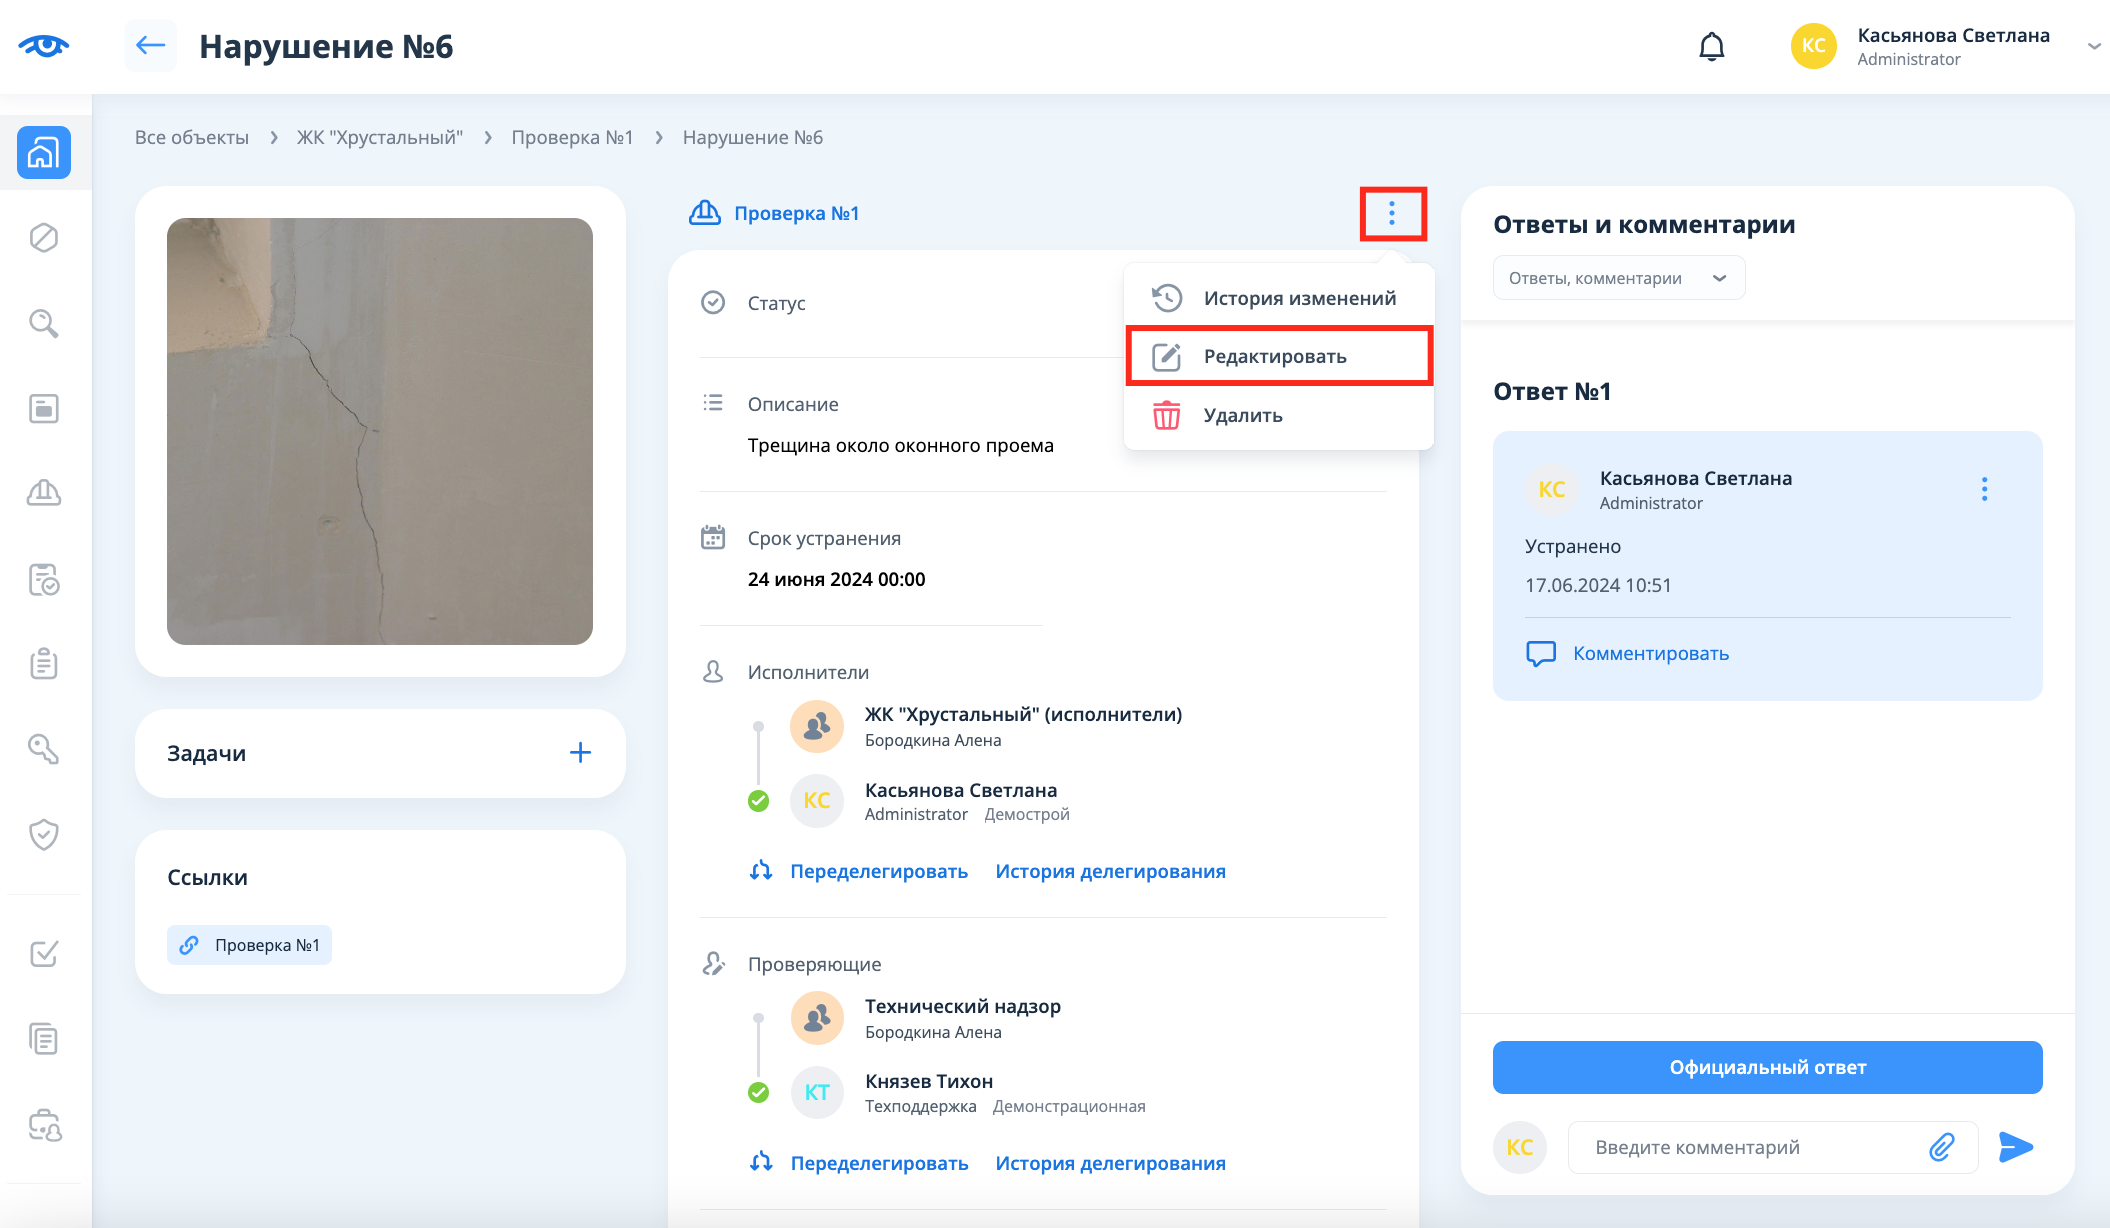Image resolution: width=2110 pixels, height=1228 pixels.
Task: Click the Комментировать link in the answer card
Action: pyautogui.click(x=1650, y=653)
